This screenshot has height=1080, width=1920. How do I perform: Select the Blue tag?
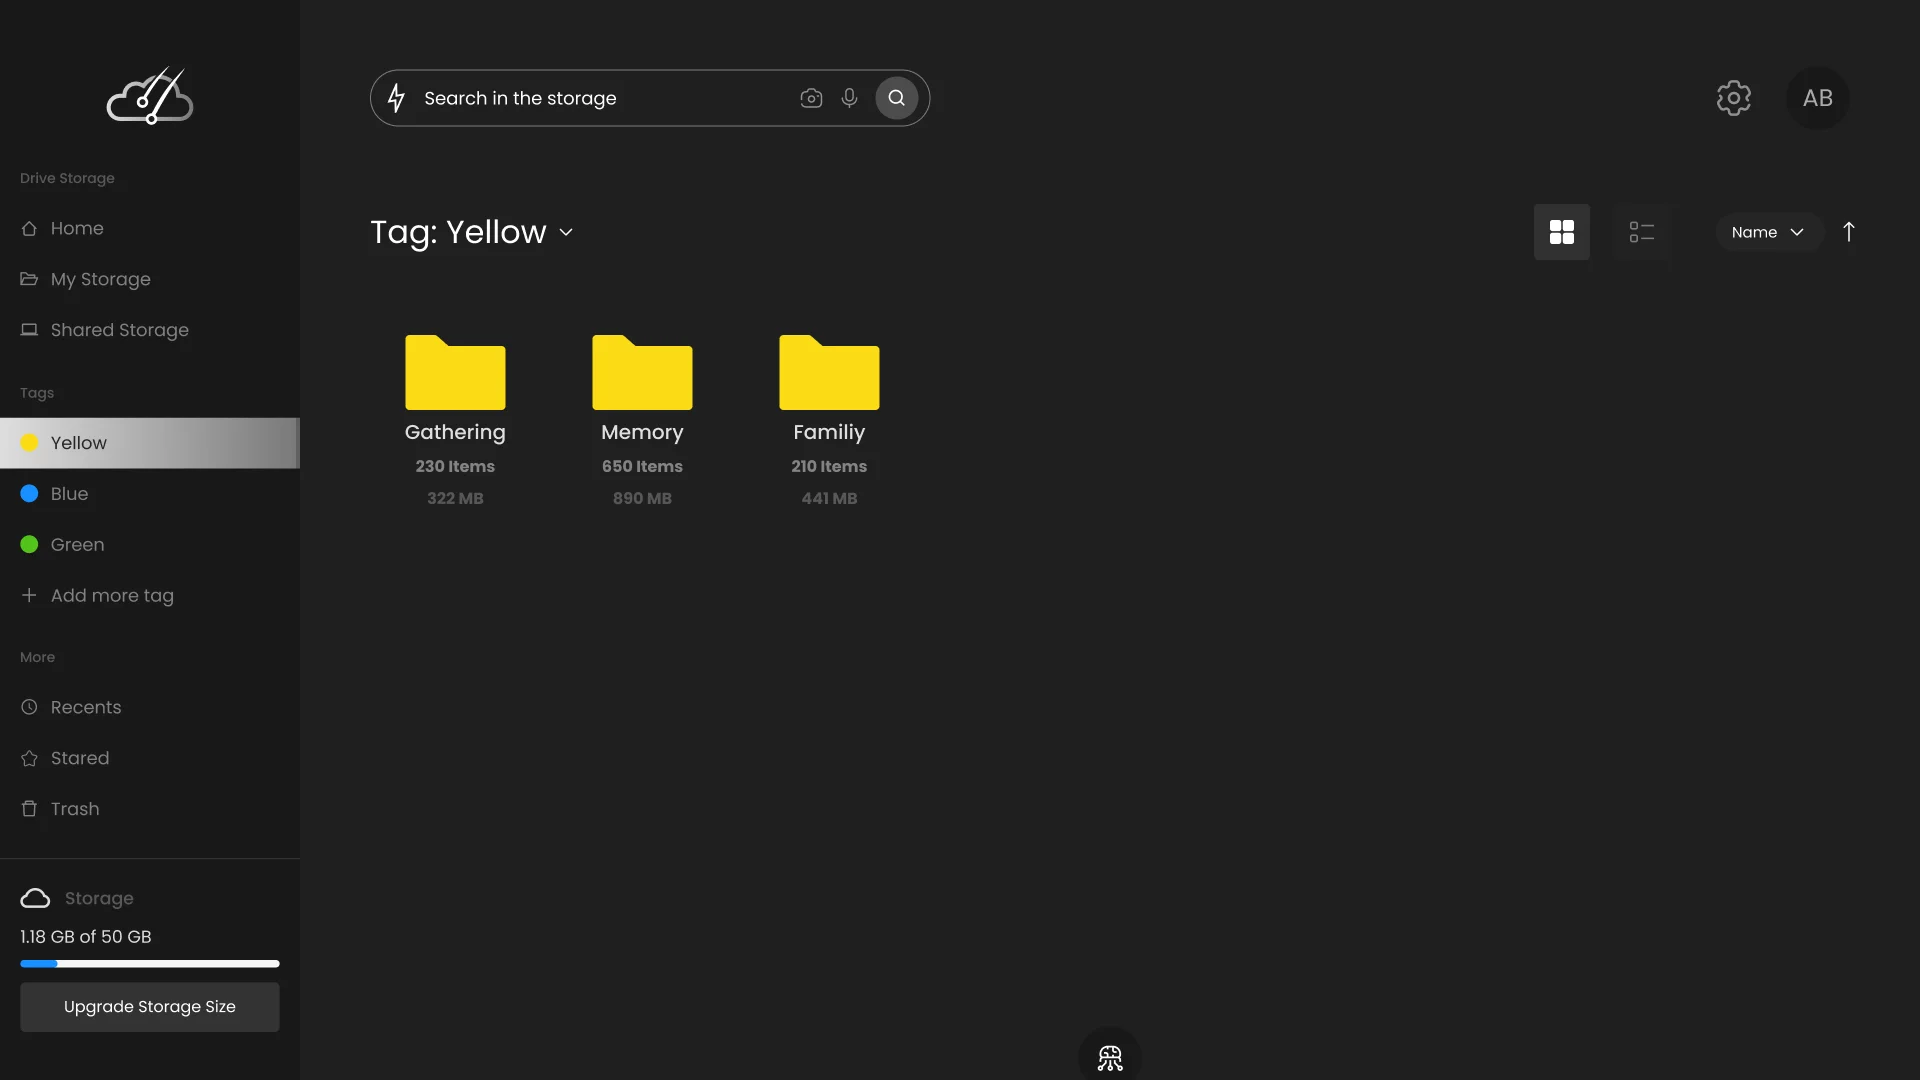point(150,494)
